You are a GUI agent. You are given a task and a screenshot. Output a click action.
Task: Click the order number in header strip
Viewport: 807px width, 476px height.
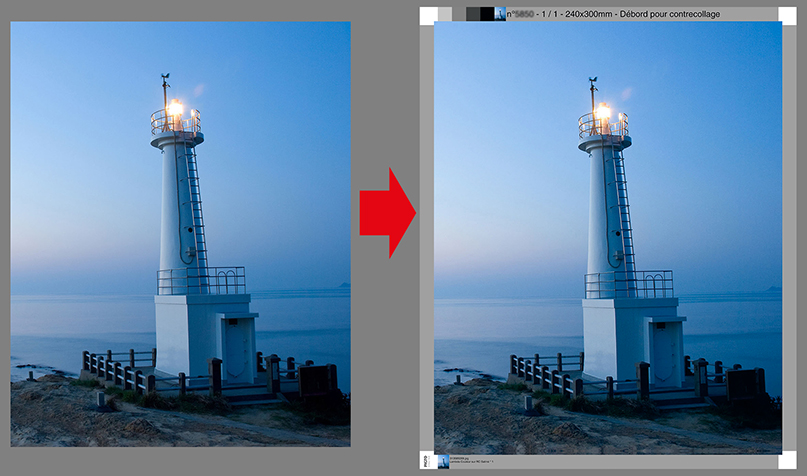click(x=520, y=14)
